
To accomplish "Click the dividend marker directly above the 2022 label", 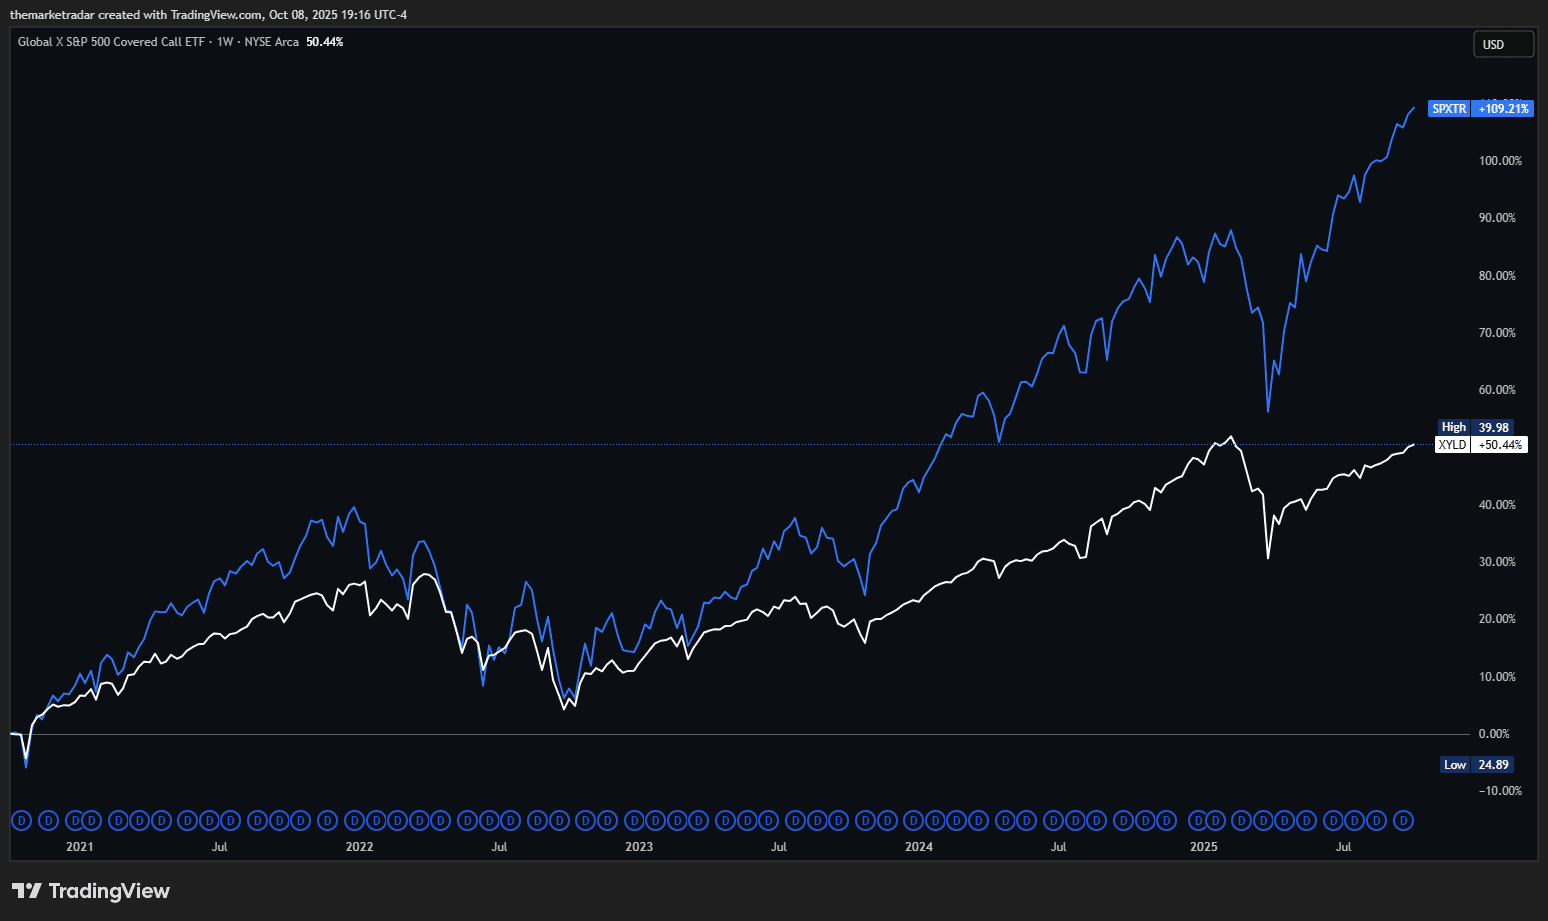I will pyautogui.click(x=354, y=821).
